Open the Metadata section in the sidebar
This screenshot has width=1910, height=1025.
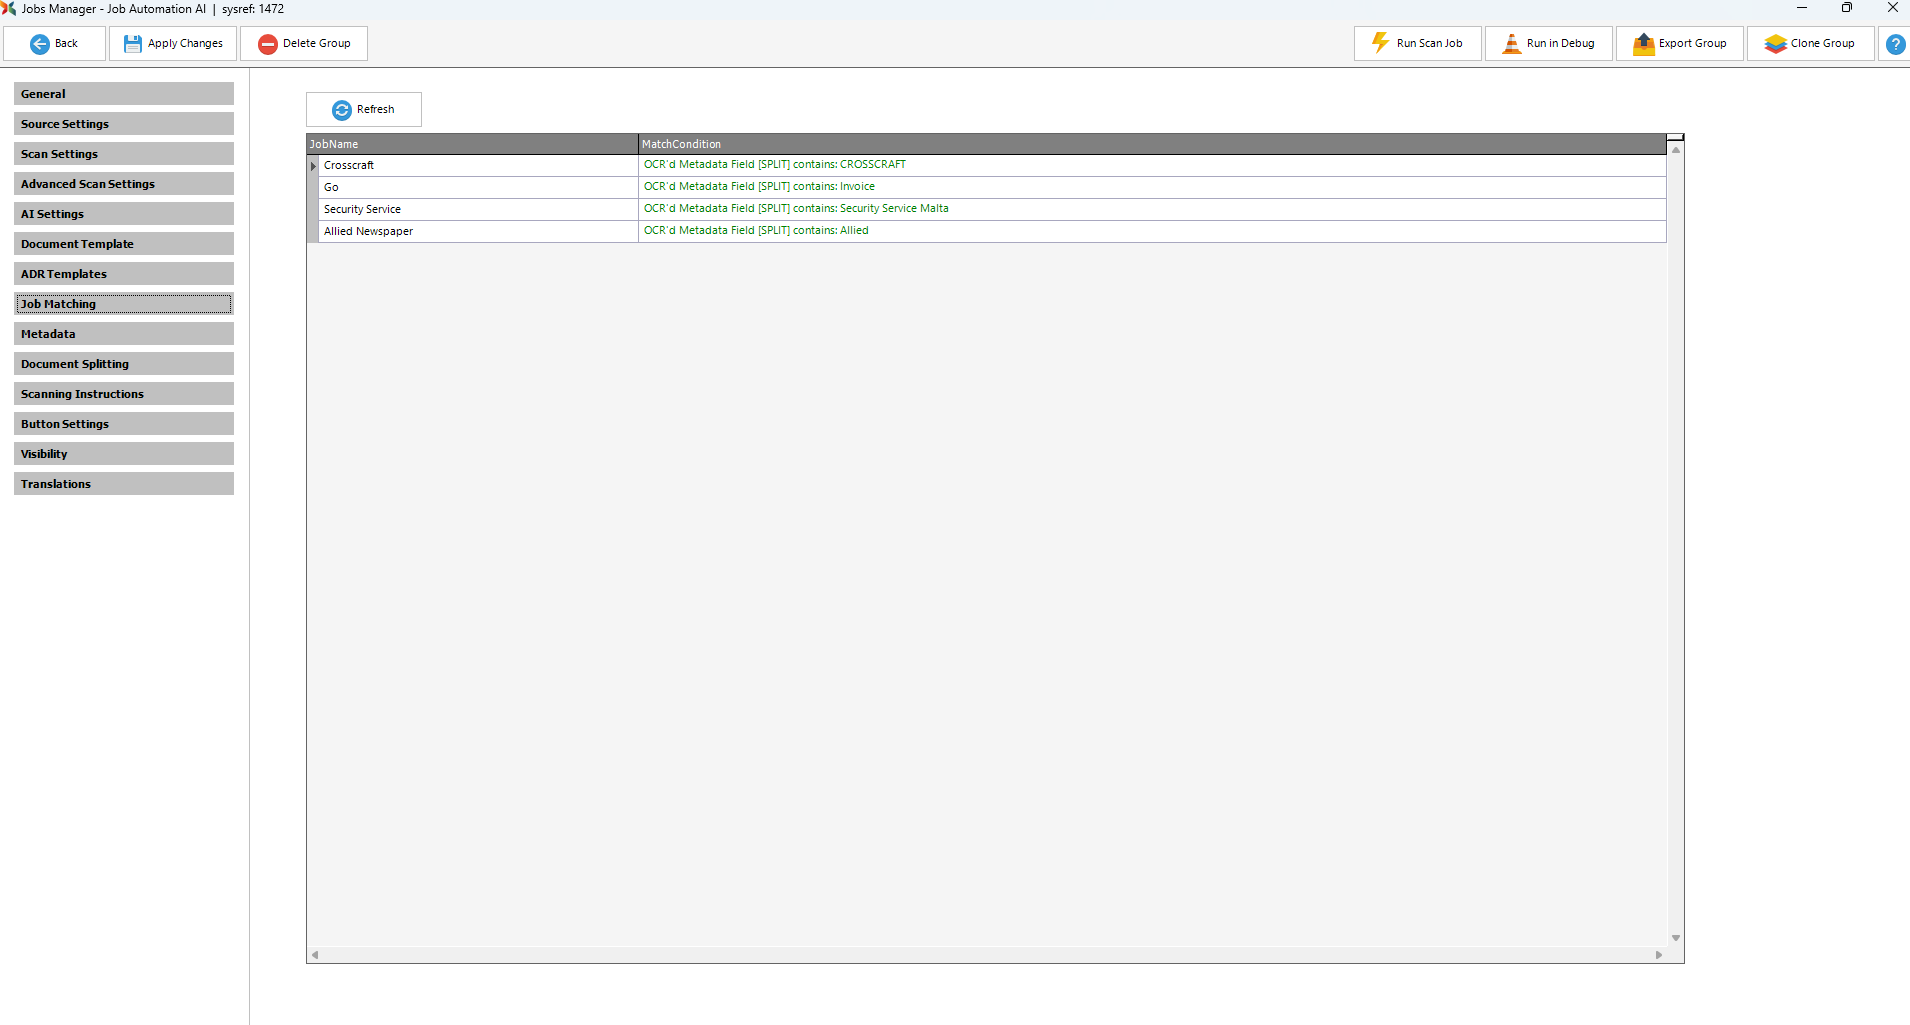(x=124, y=334)
